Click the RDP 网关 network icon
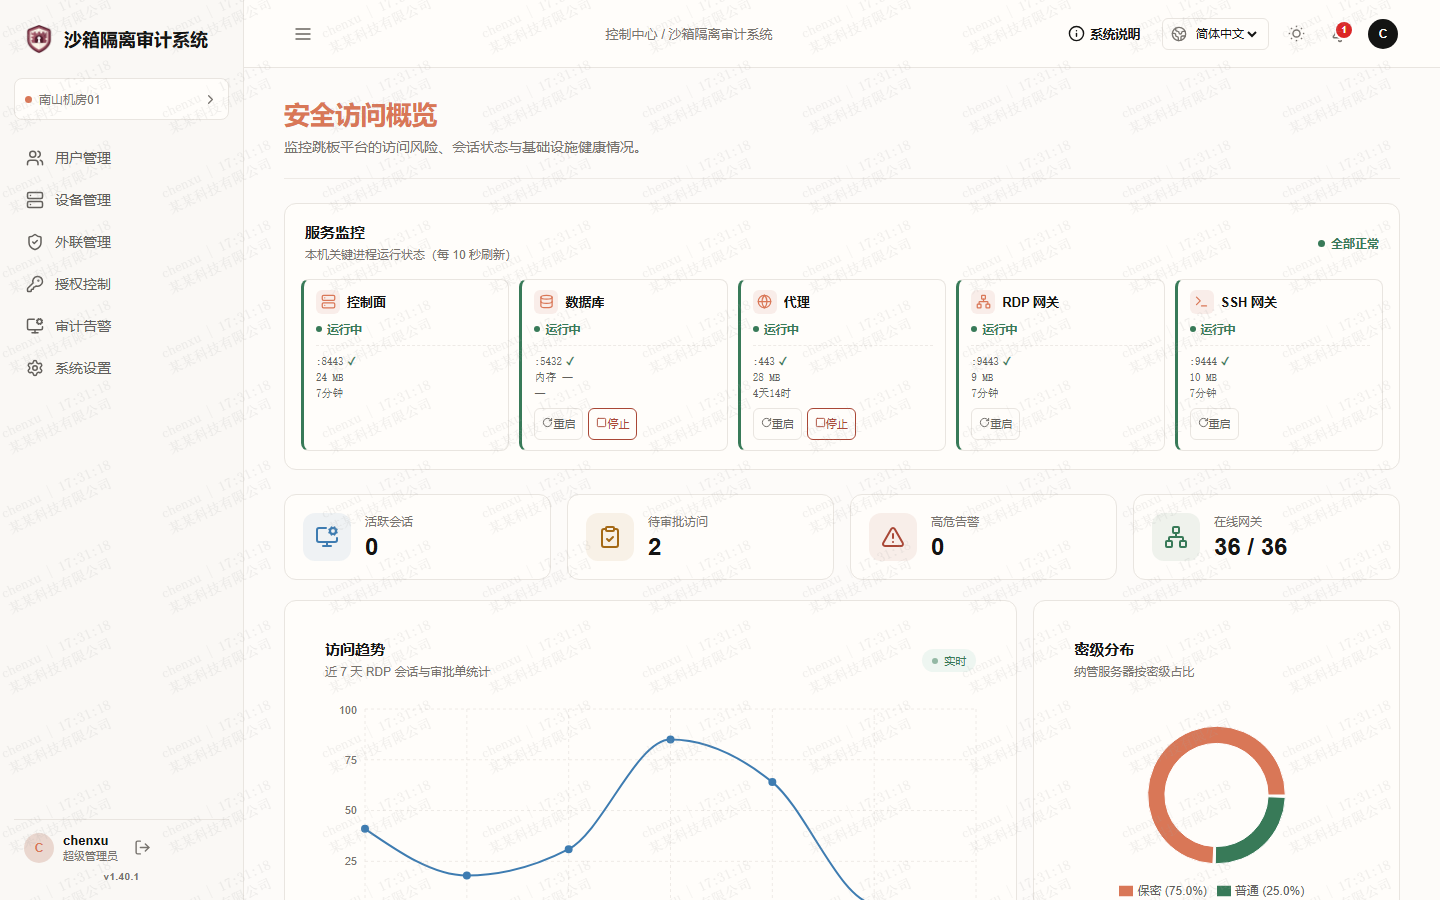This screenshot has width=1440, height=900. tap(983, 302)
